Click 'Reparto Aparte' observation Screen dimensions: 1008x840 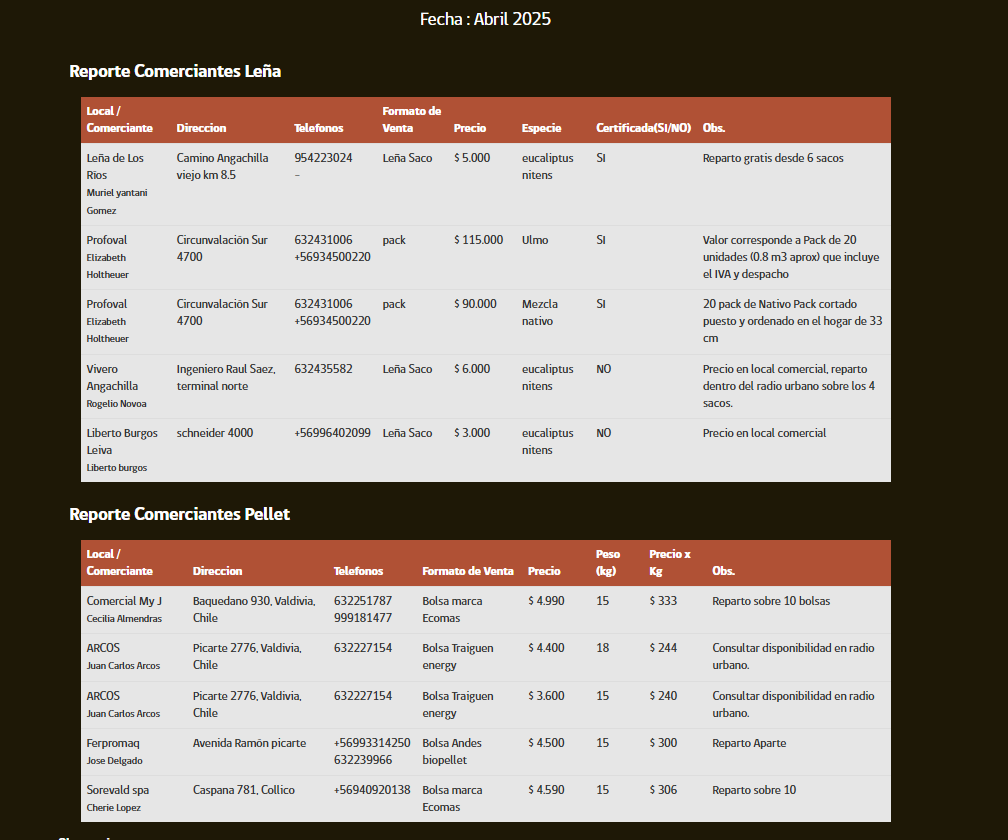[x=749, y=743]
